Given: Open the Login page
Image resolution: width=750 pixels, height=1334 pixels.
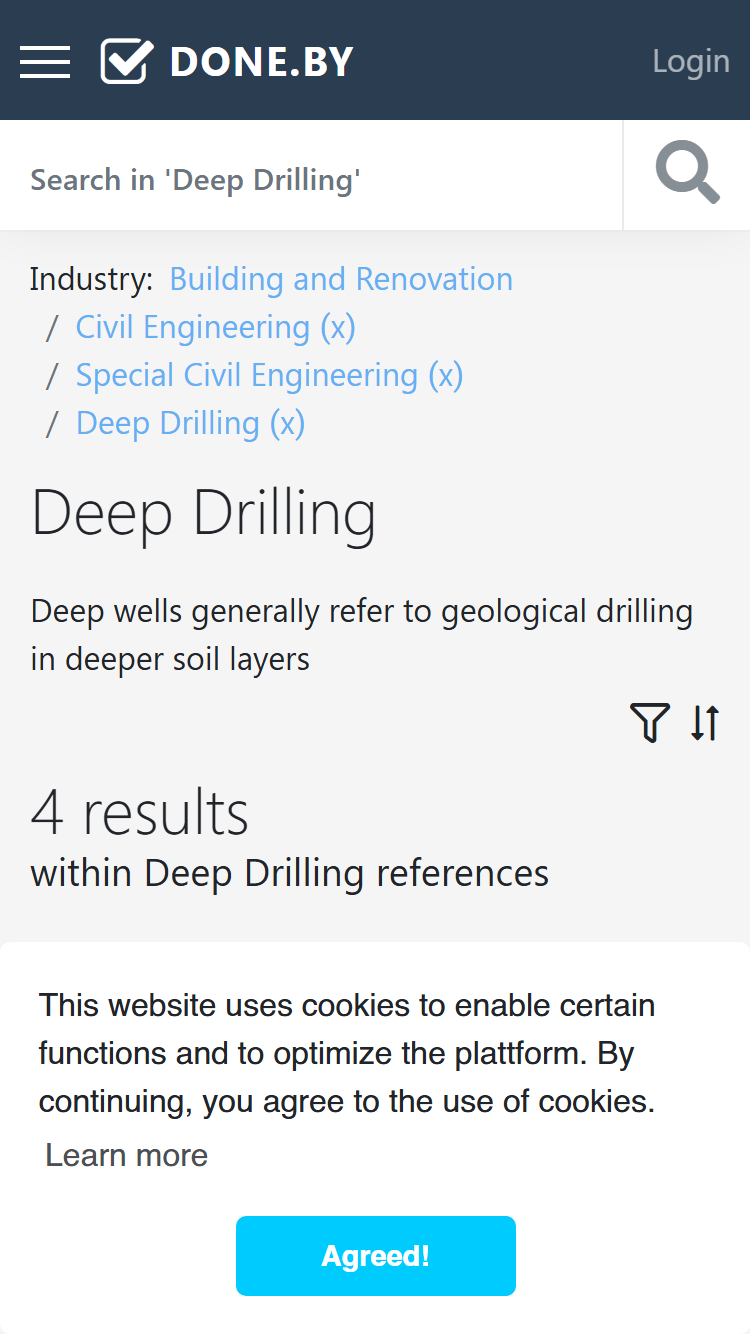Looking at the screenshot, I should pos(691,61).
